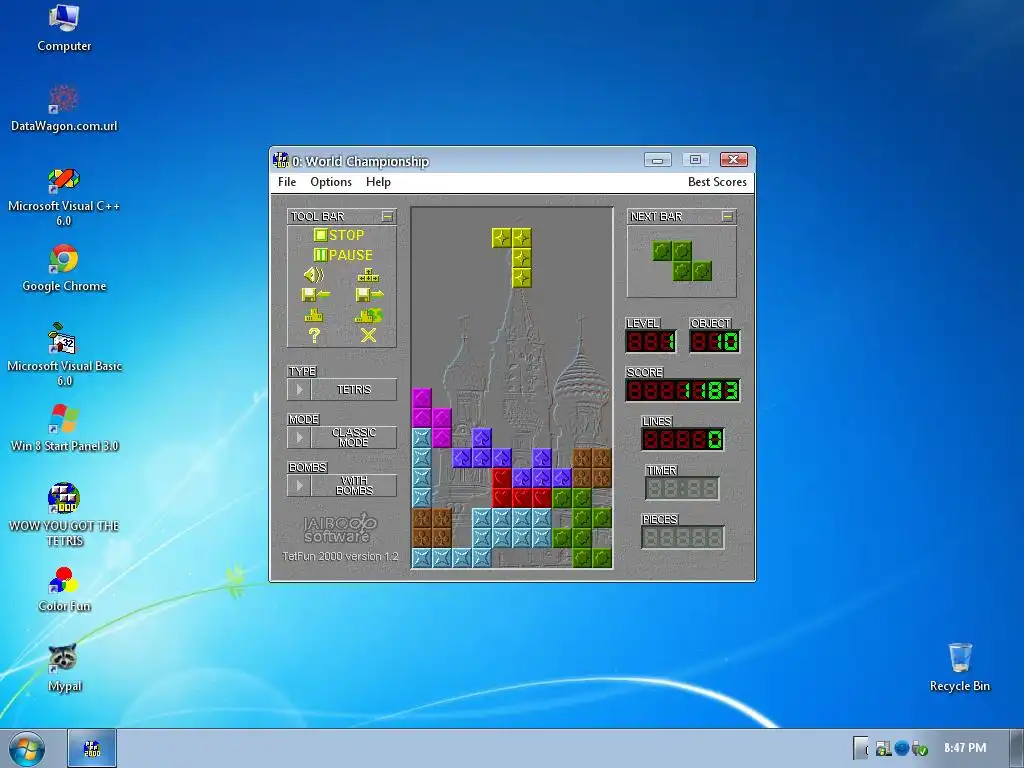Click the blue globe tray icon

902,748
